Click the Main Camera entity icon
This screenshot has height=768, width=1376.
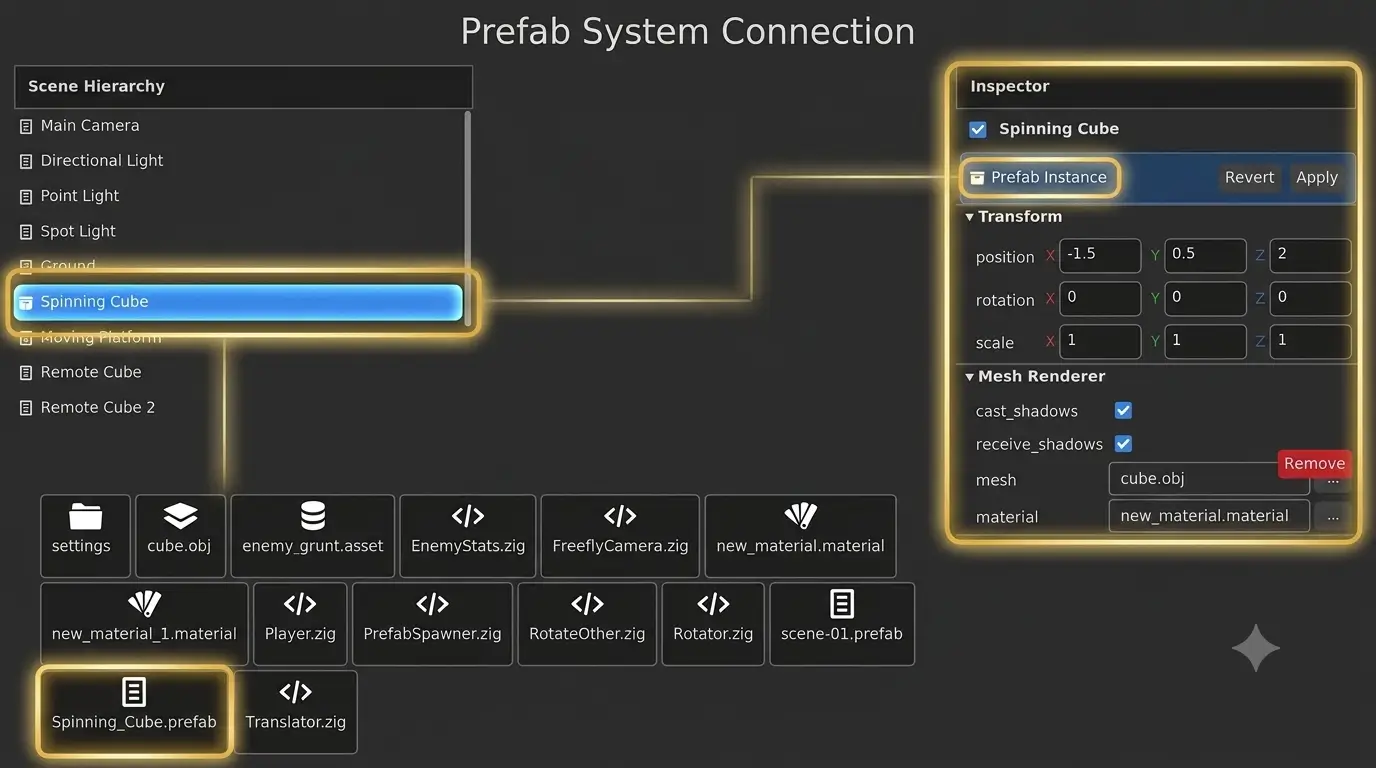pyautogui.click(x=26, y=126)
